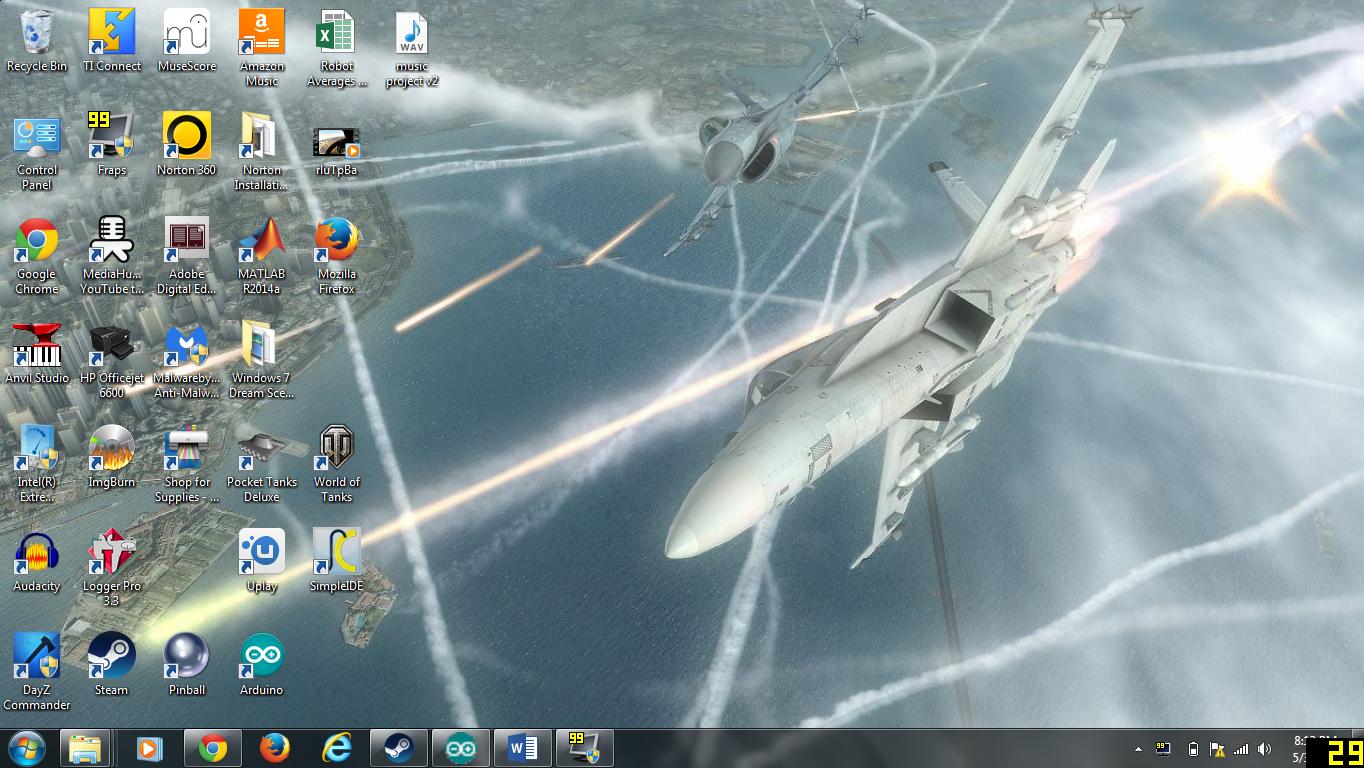1364x768 pixels.
Task: Show hidden system tray icons
Action: pyautogui.click(x=1138, y=749)
